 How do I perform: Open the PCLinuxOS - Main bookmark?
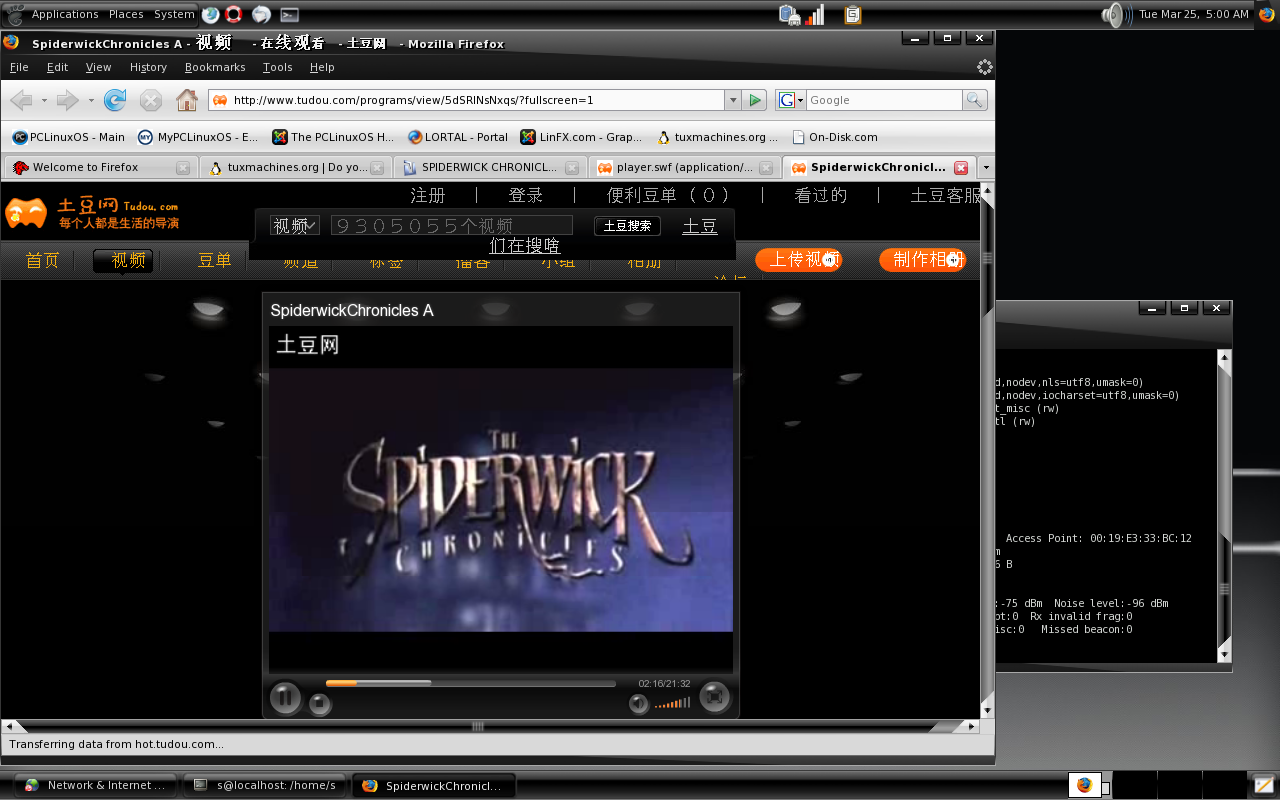click(x=69, y=137)
